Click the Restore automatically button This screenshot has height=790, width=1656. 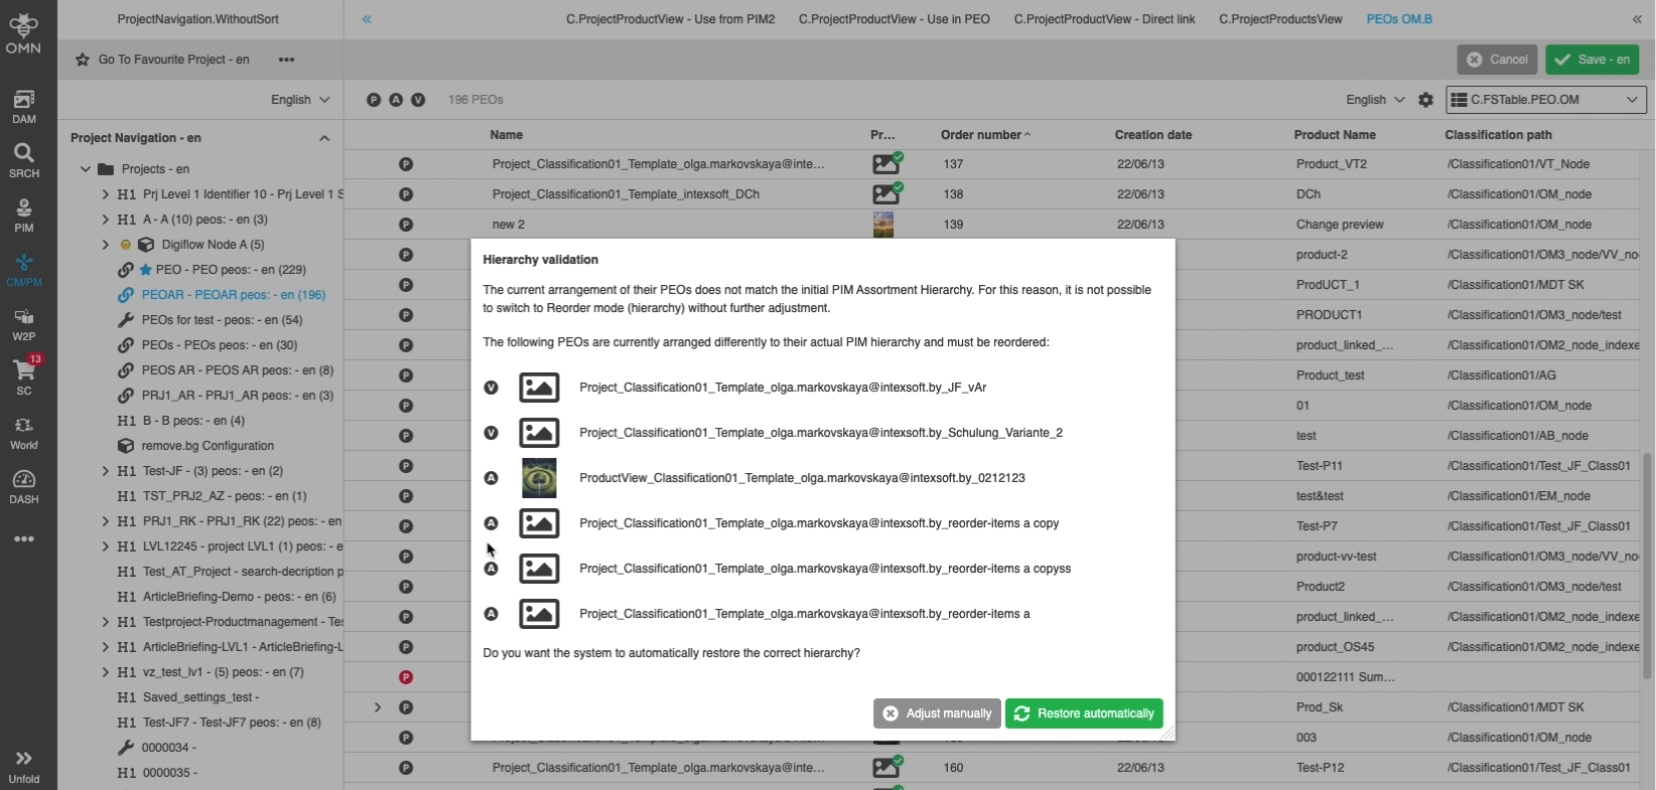[x=1084, y=713]
